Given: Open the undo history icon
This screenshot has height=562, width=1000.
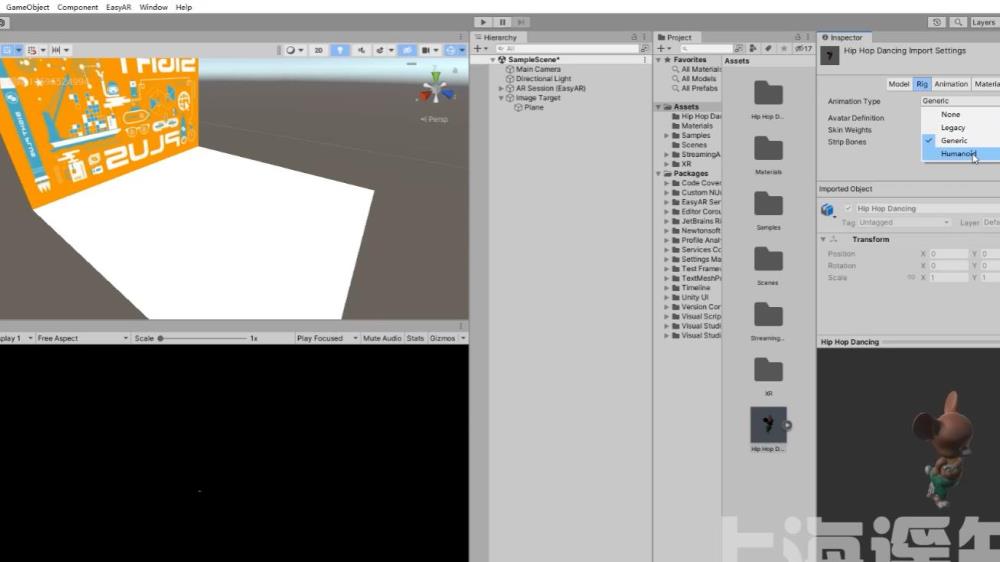Looking at the screenshot, I should click(936, 22).
